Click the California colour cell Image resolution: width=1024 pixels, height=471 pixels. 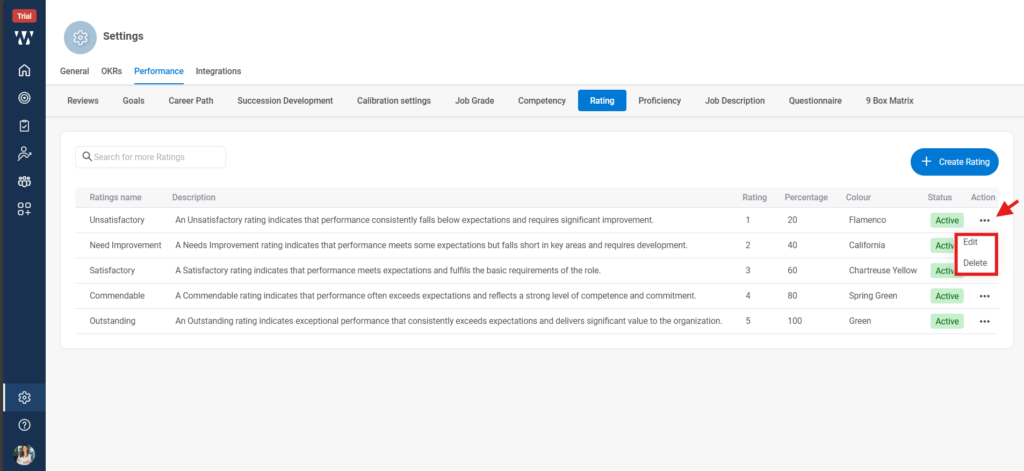point(867,245)
